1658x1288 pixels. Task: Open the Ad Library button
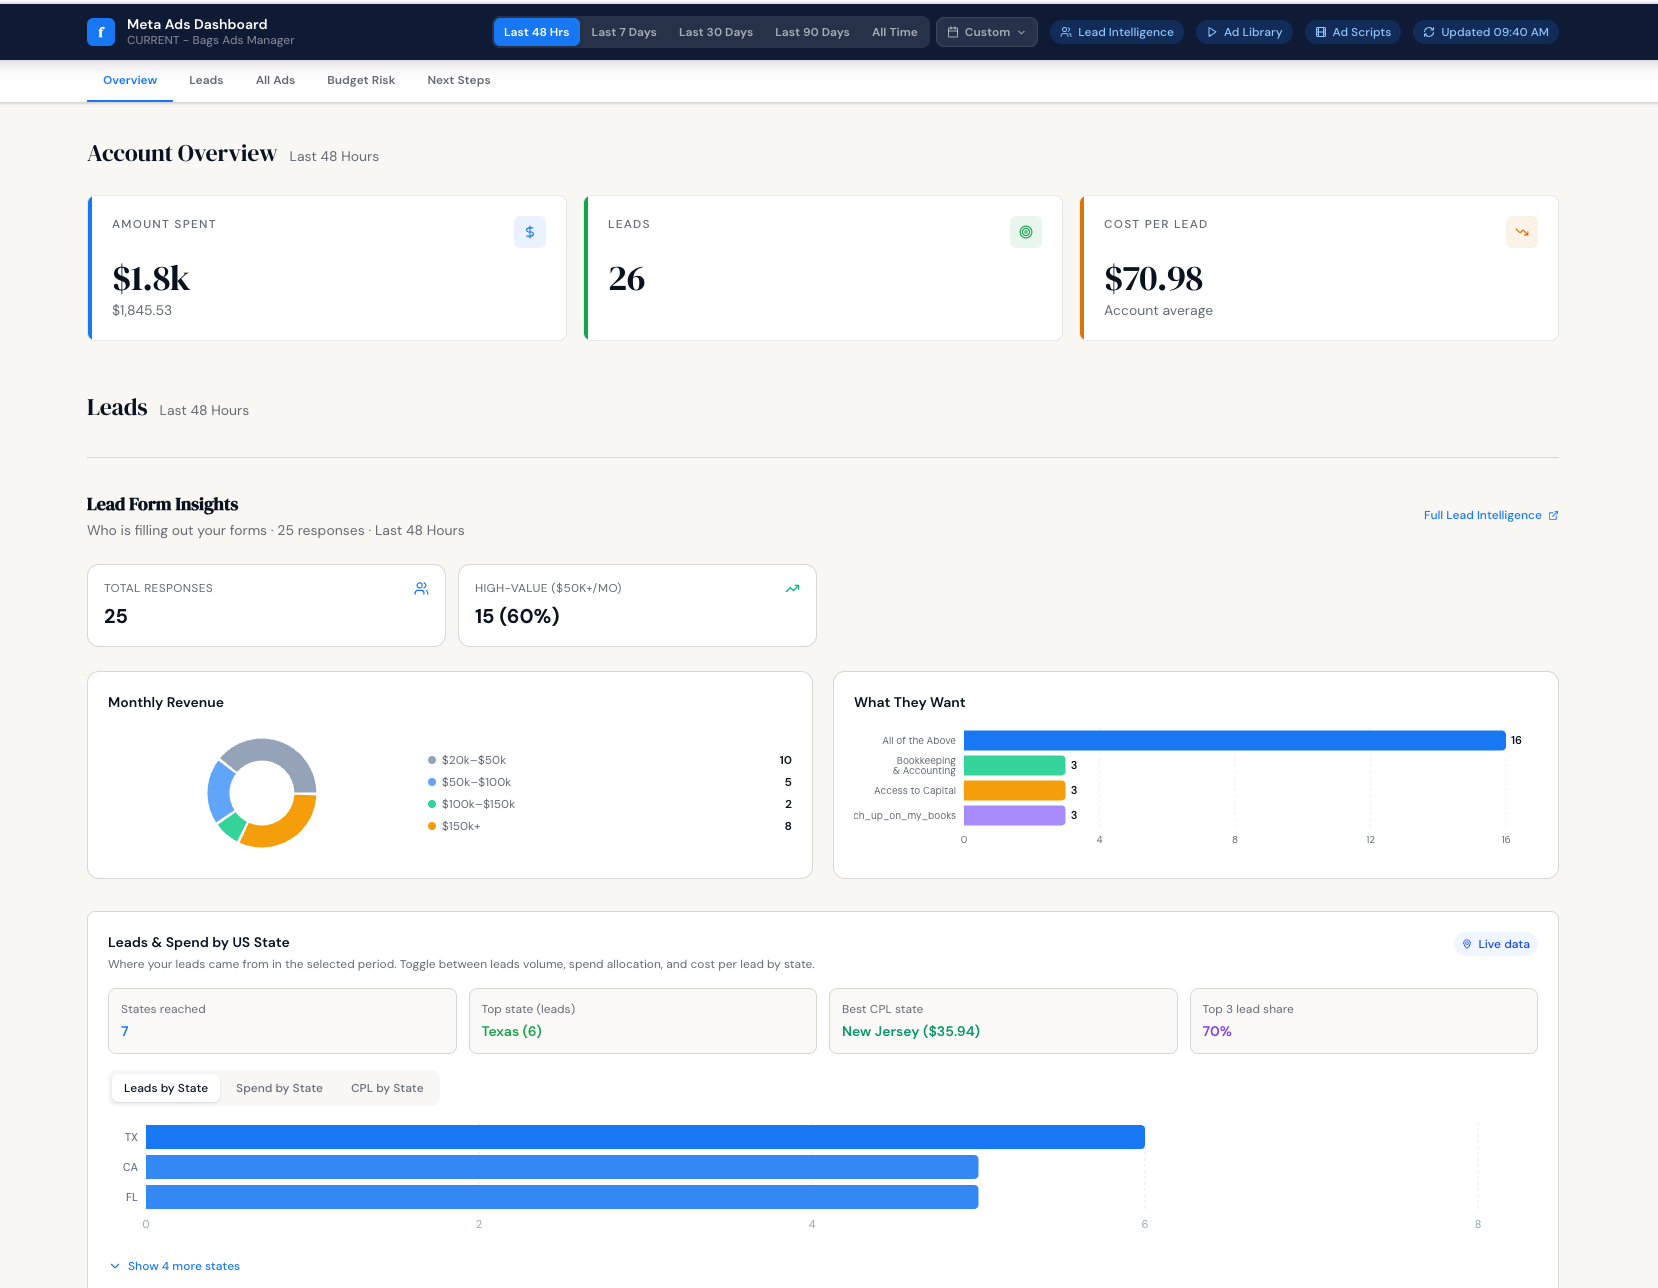(1244, 32)
